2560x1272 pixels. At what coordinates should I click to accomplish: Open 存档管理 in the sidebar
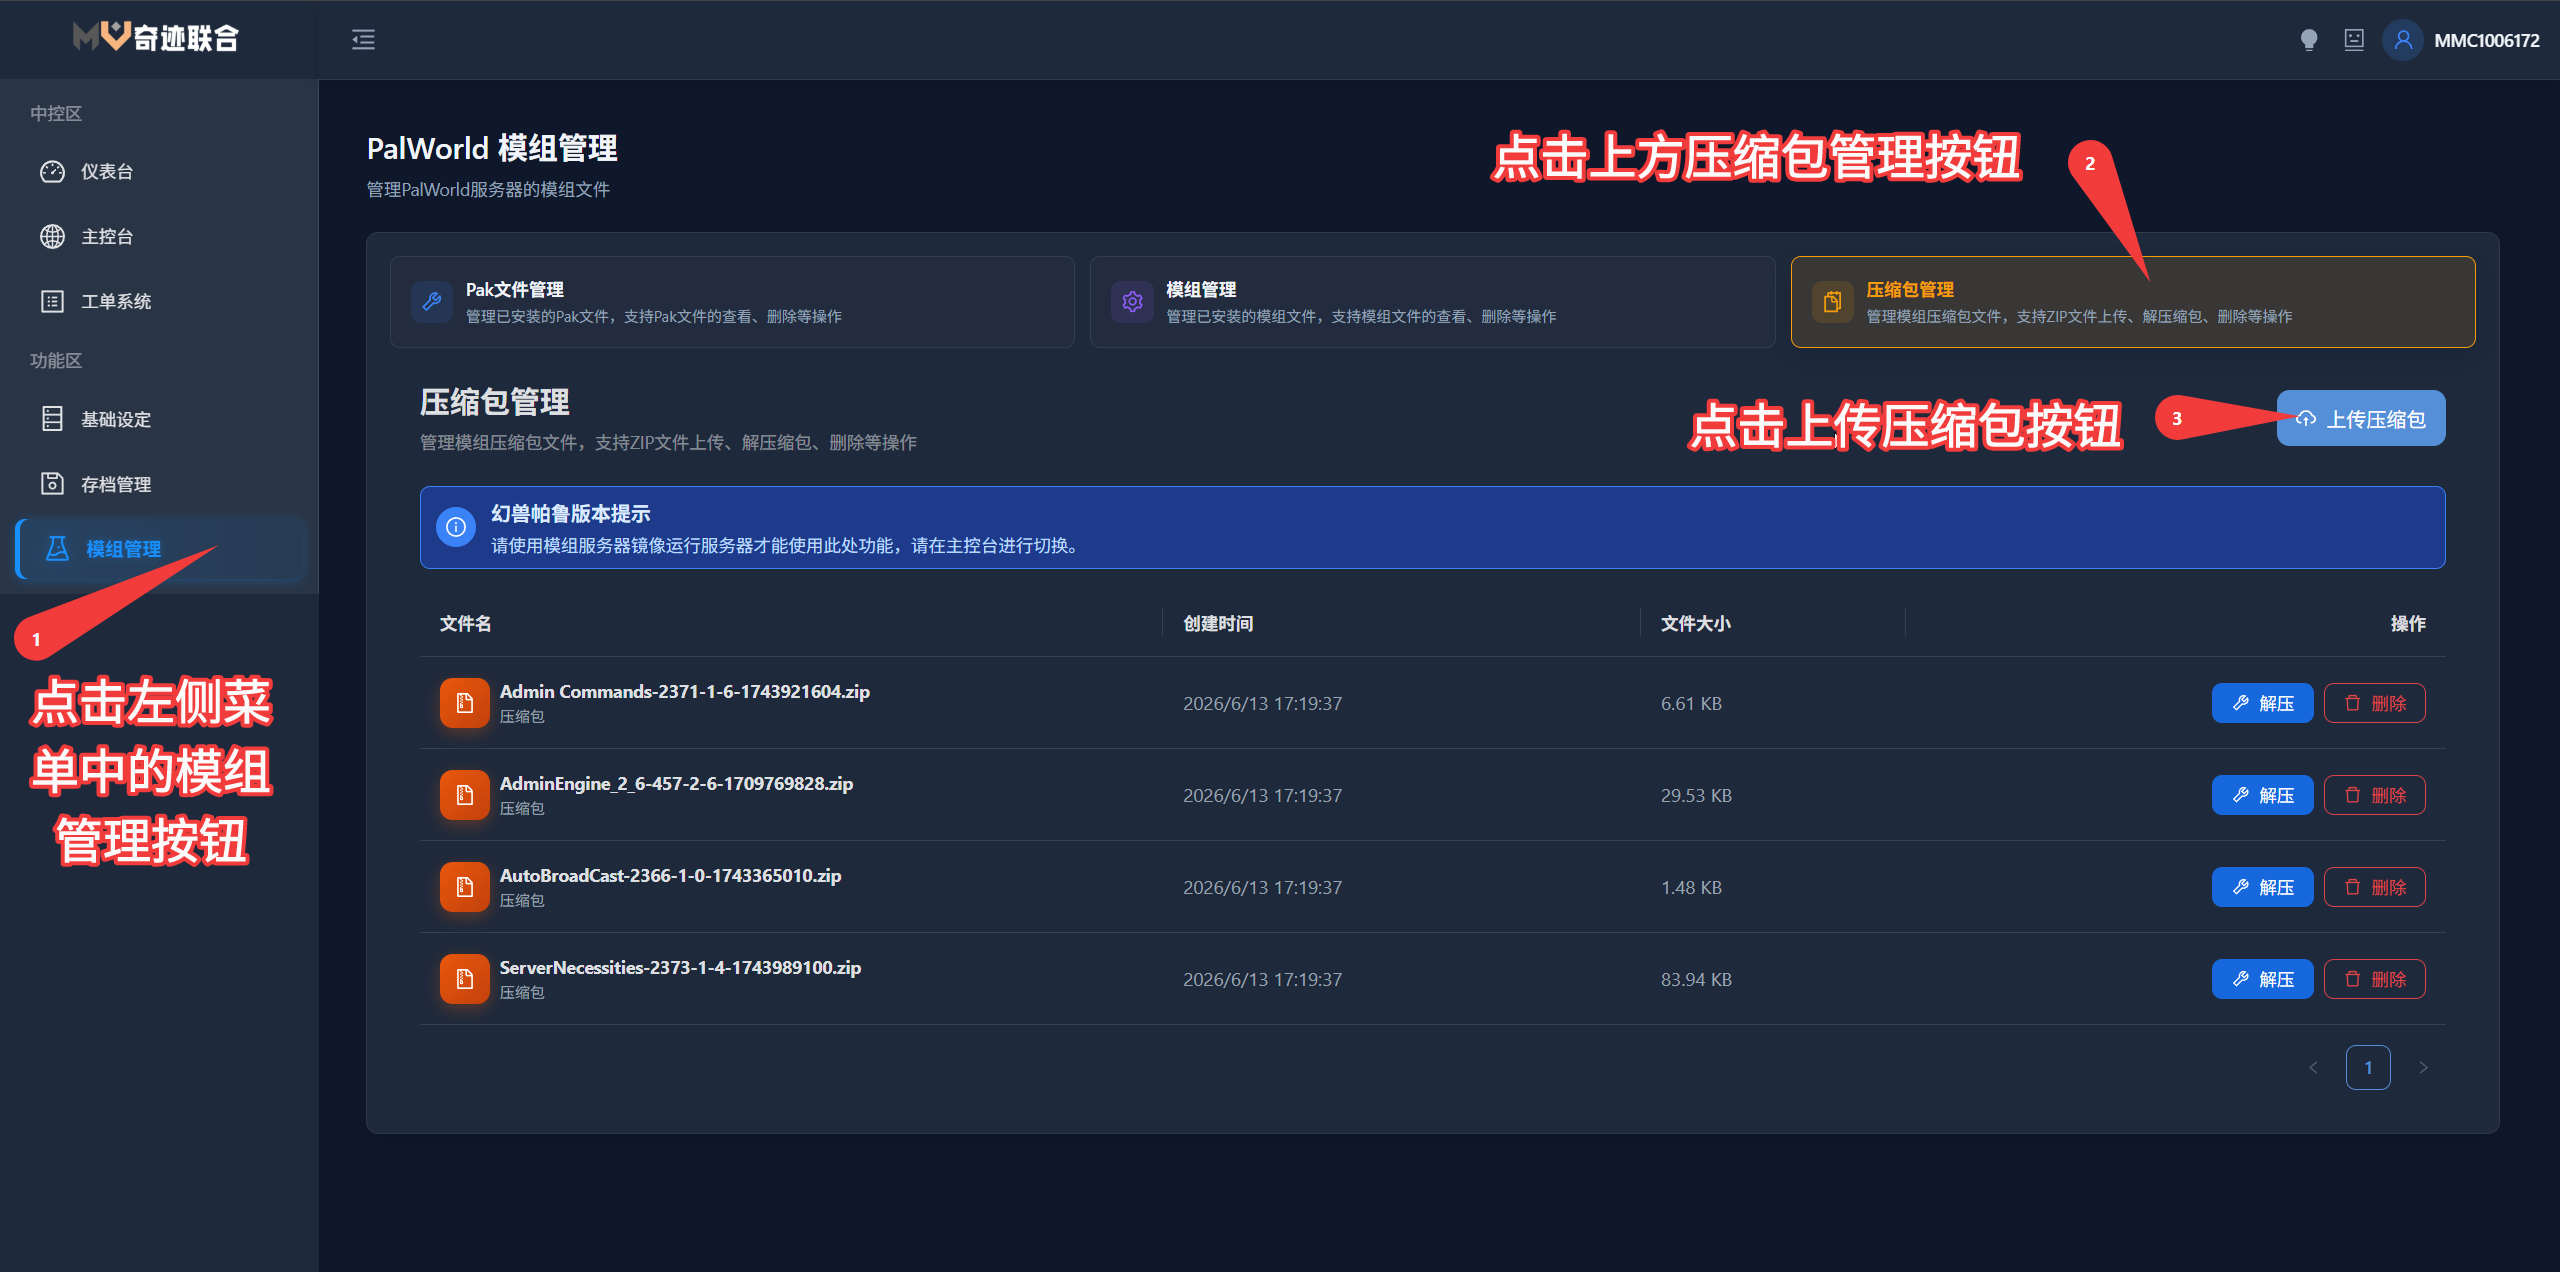coord(160,484)
